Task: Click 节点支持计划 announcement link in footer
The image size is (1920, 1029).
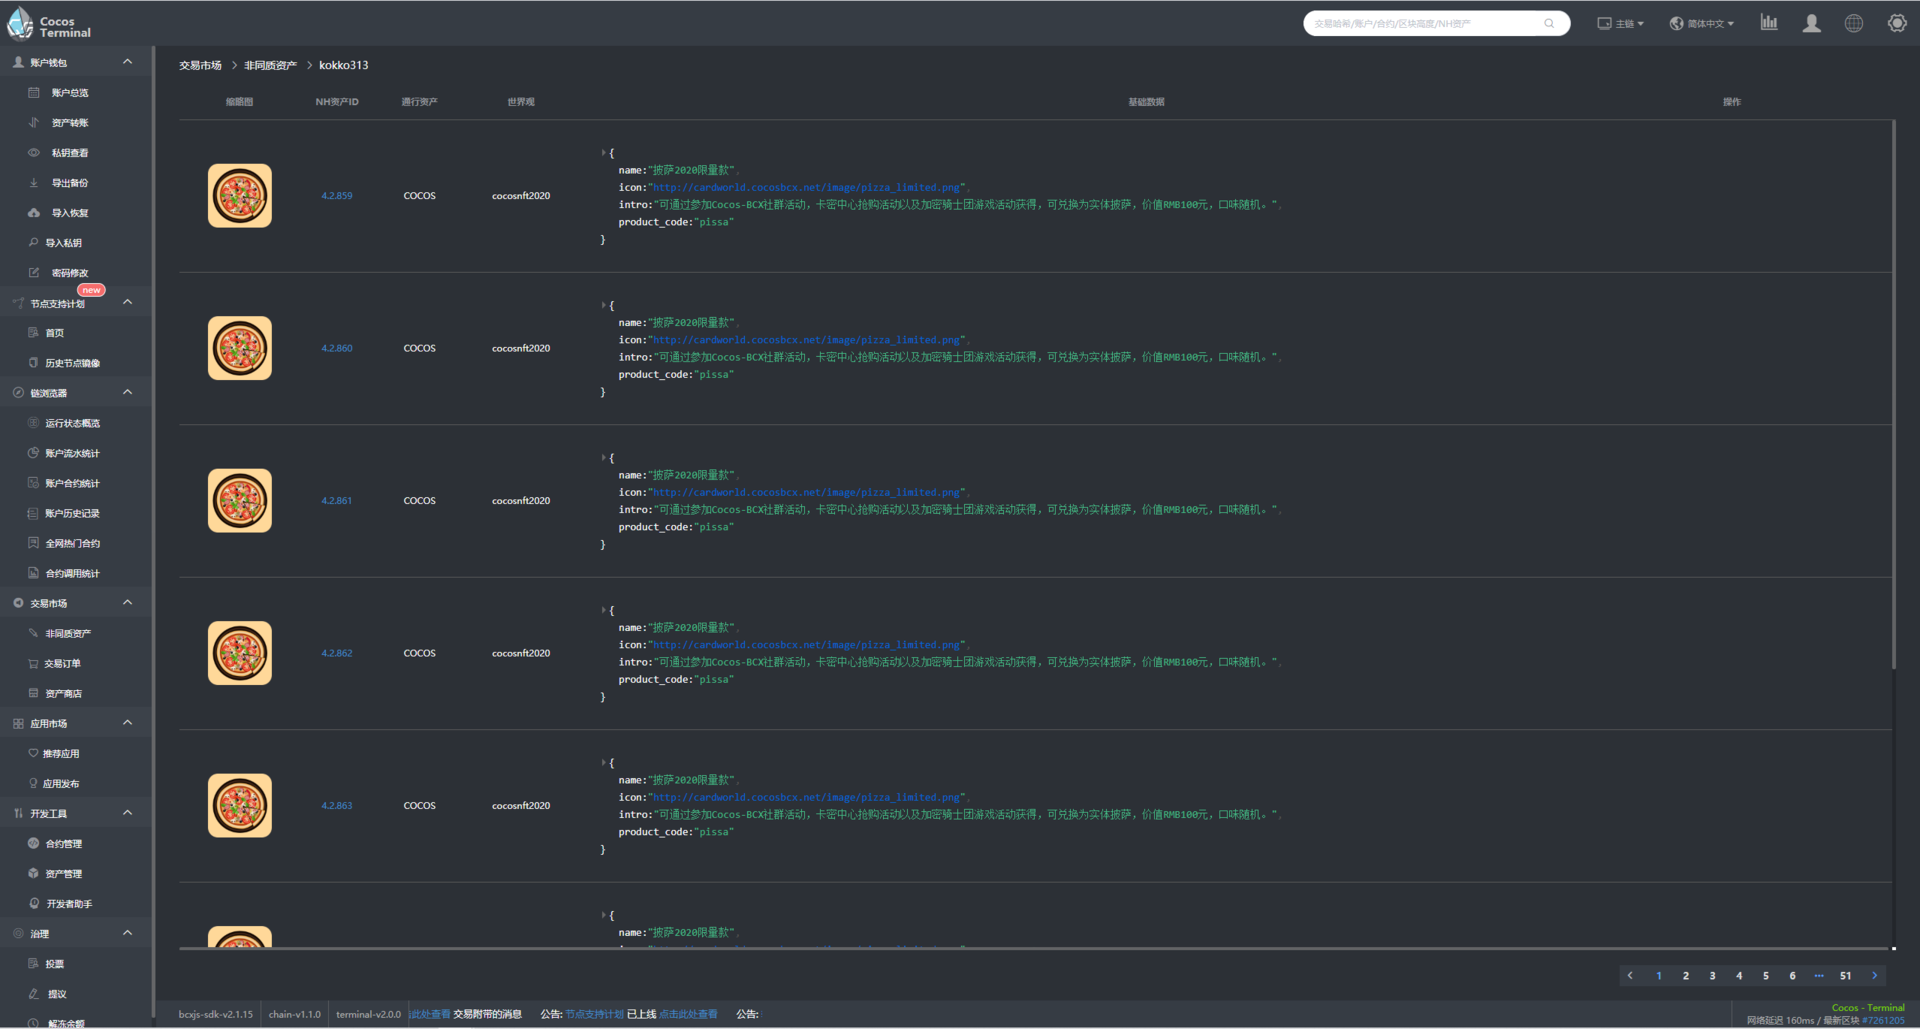Action: click(594, 1014)
